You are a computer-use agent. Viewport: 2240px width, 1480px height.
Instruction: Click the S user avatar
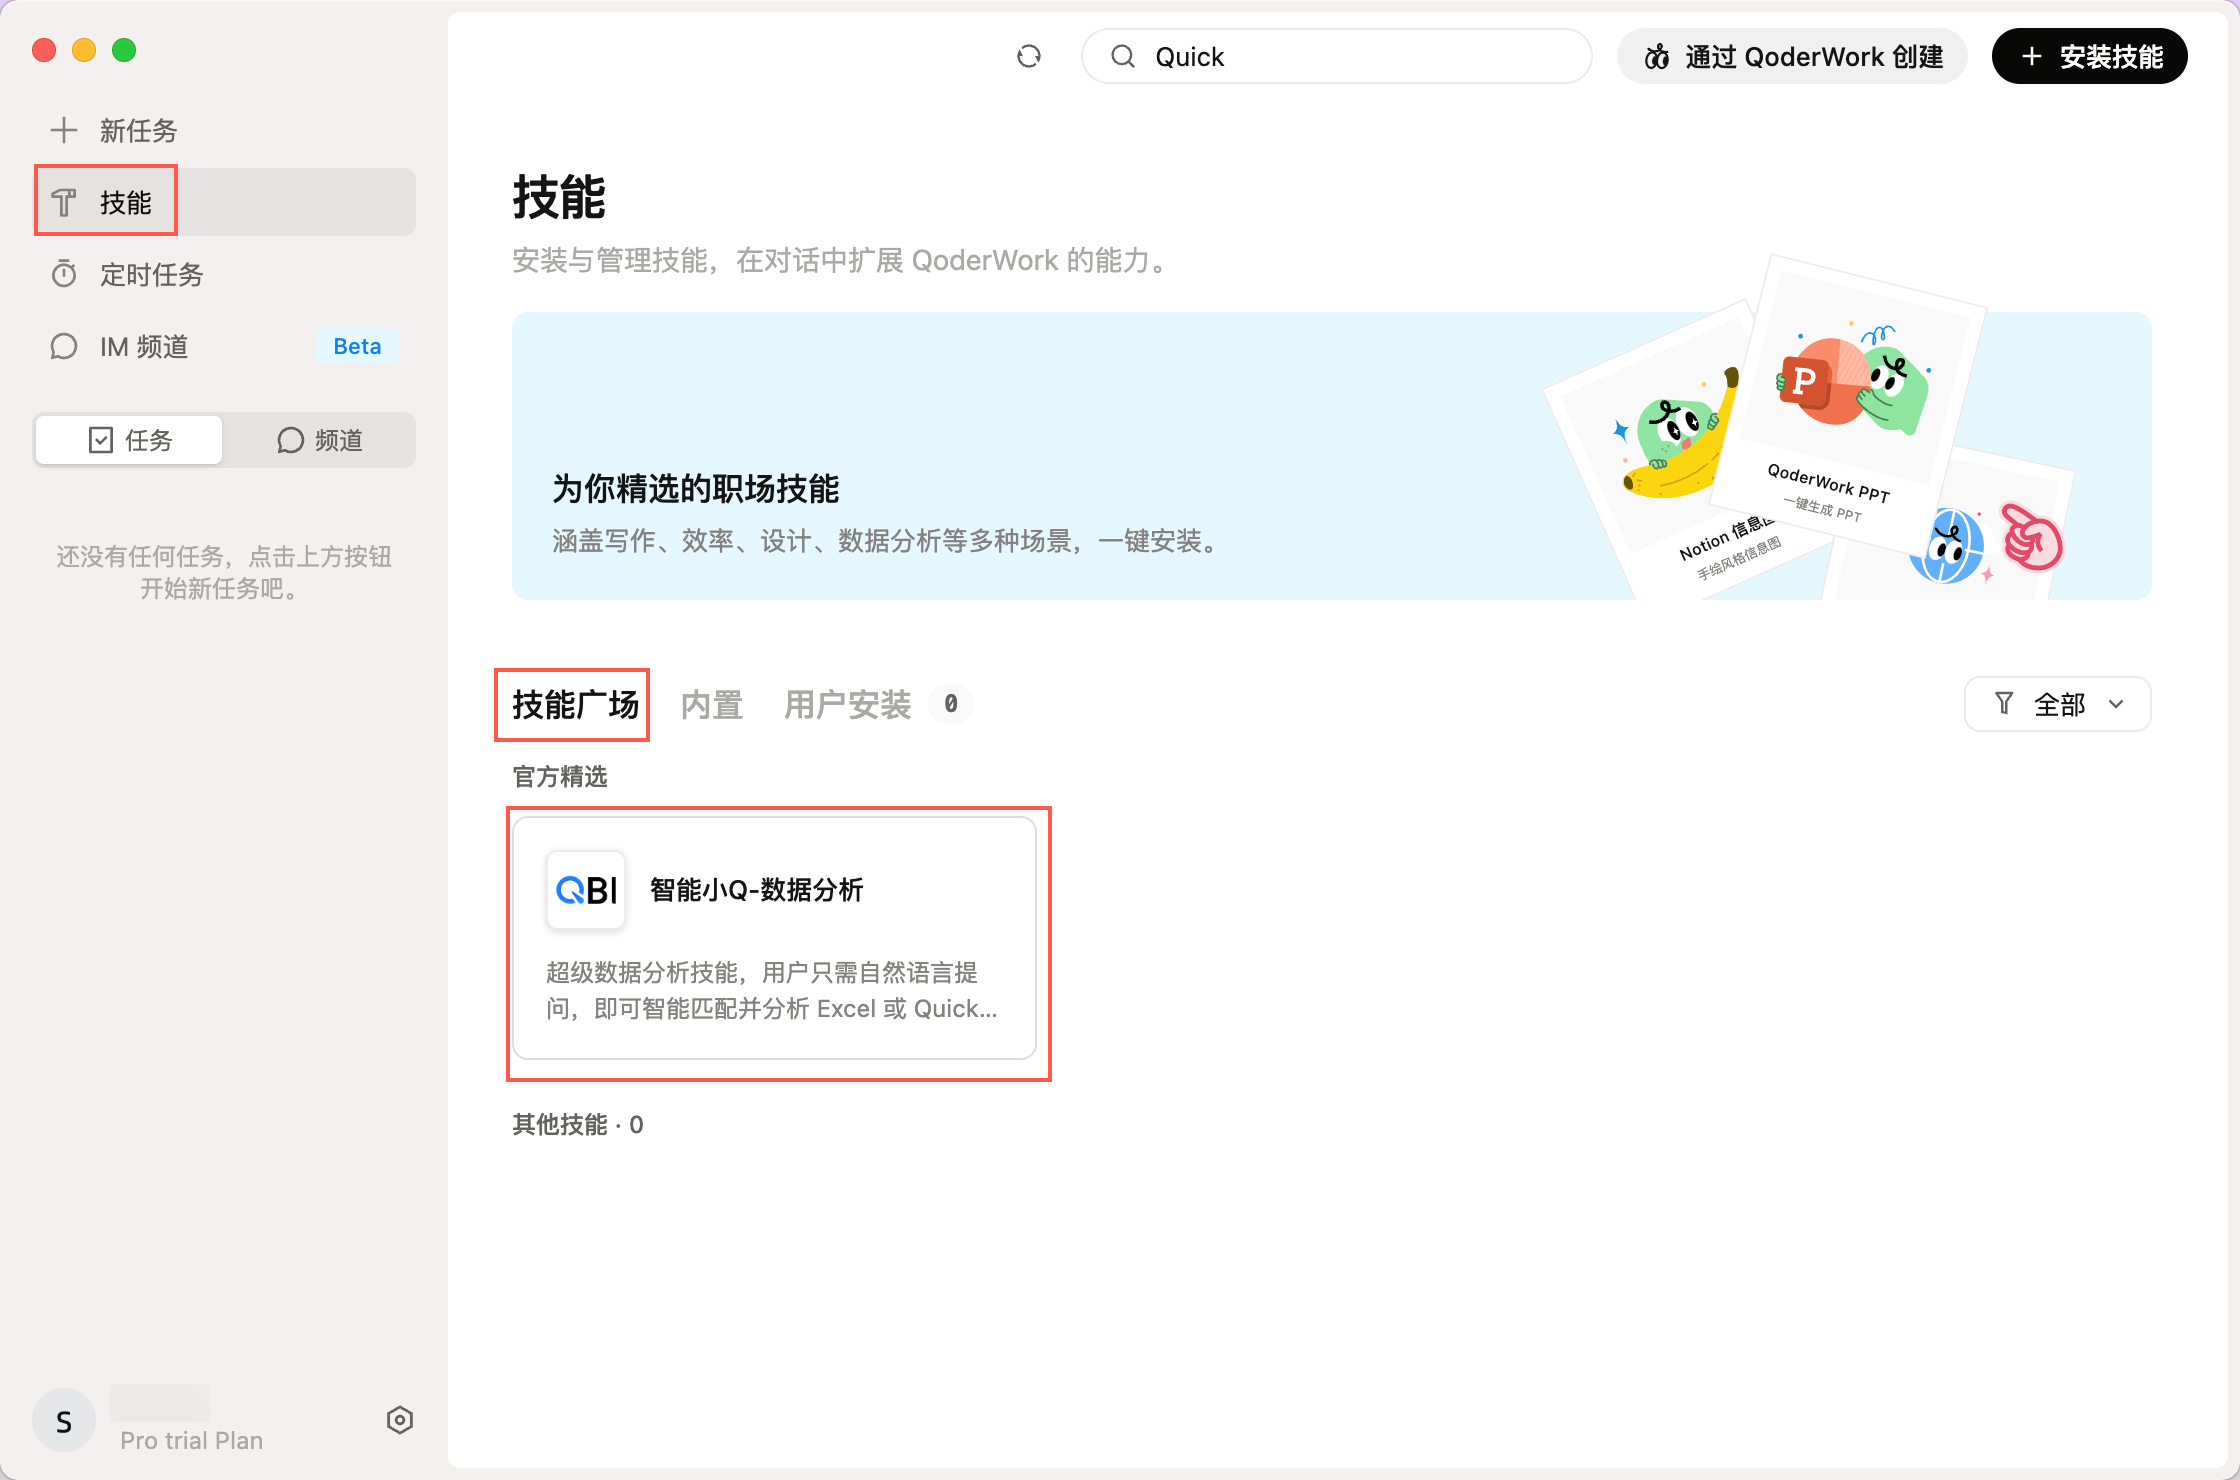click(x=64, y=1420)
